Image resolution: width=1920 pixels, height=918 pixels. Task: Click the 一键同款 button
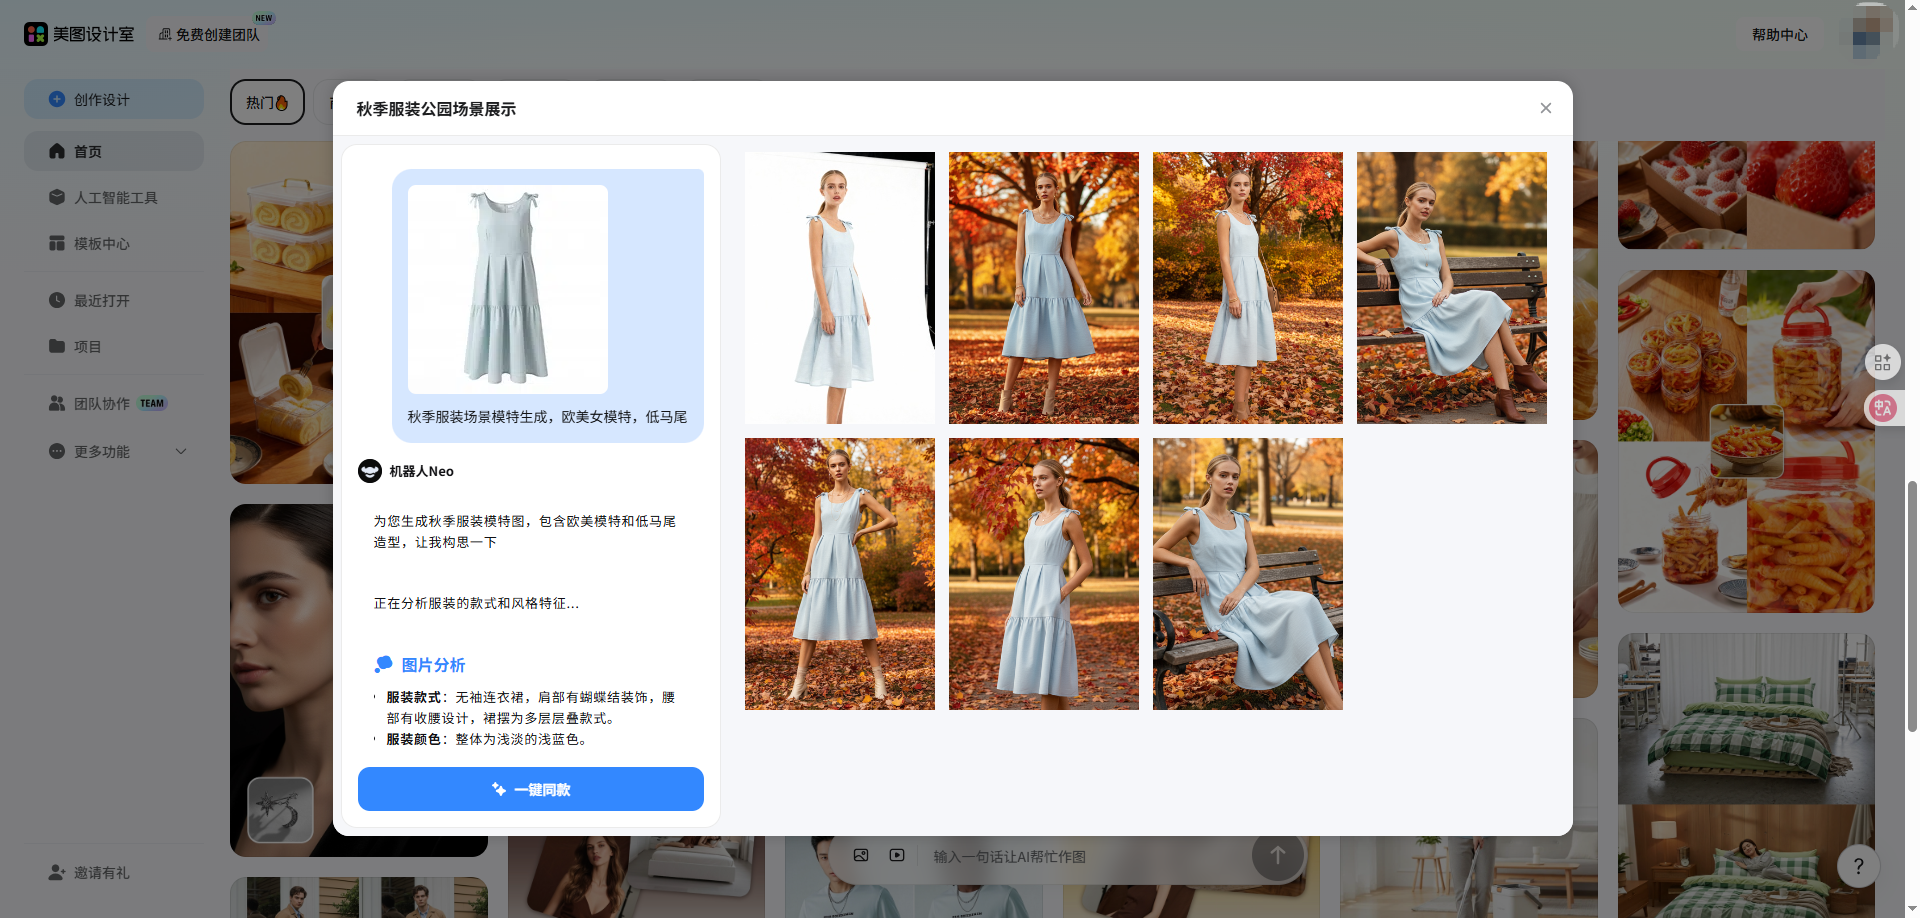click(x=530, y=789)
